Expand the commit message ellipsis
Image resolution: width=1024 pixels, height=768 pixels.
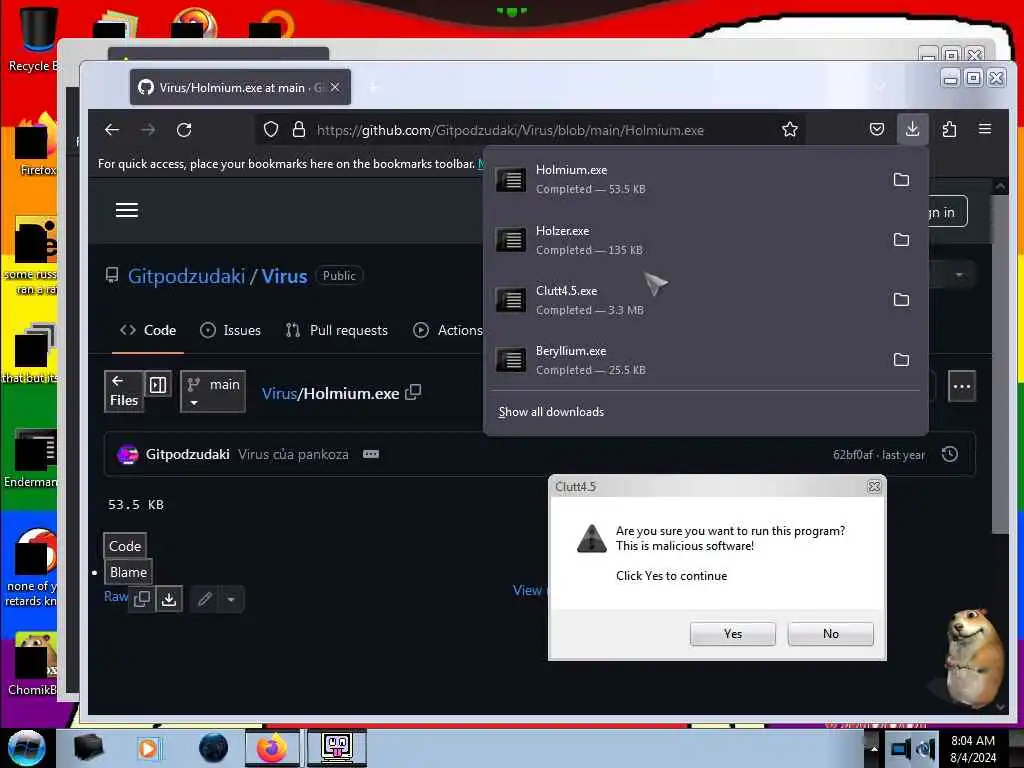pyautogui.click(x=371, y=454)
